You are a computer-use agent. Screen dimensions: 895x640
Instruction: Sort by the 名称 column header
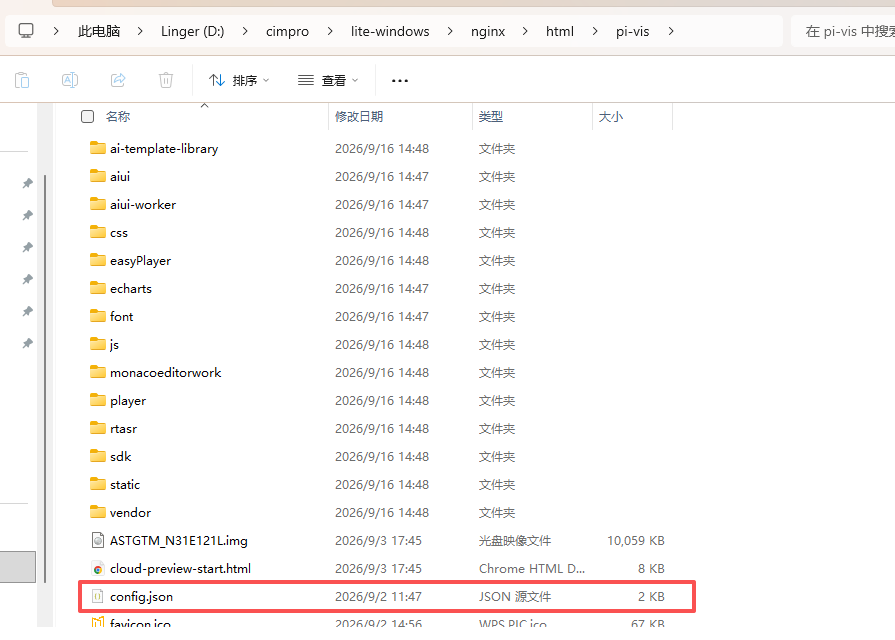pyautogui.click(x=118, y=116)
